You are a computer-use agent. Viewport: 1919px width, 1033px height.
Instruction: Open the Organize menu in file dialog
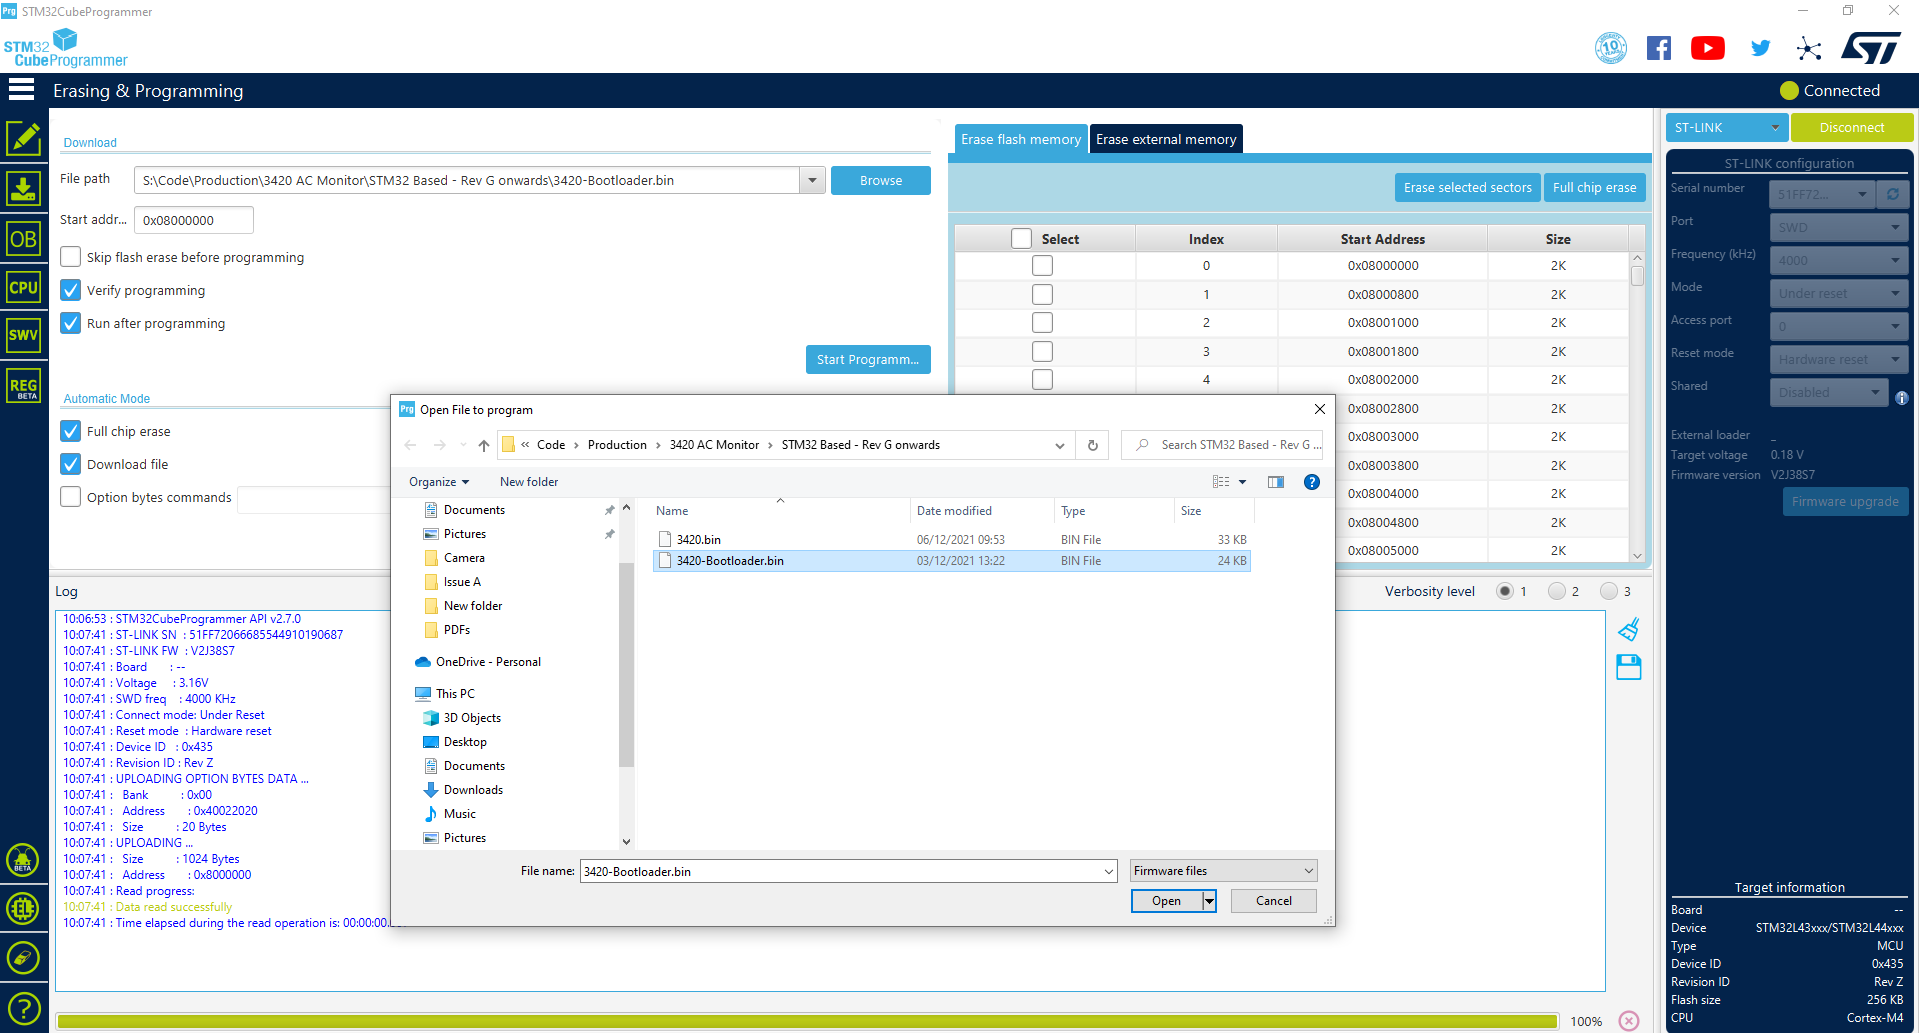click(439, 482)
